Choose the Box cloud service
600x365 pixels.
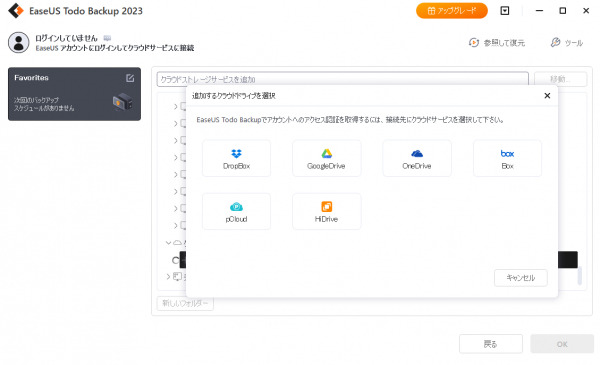(507, 158)
